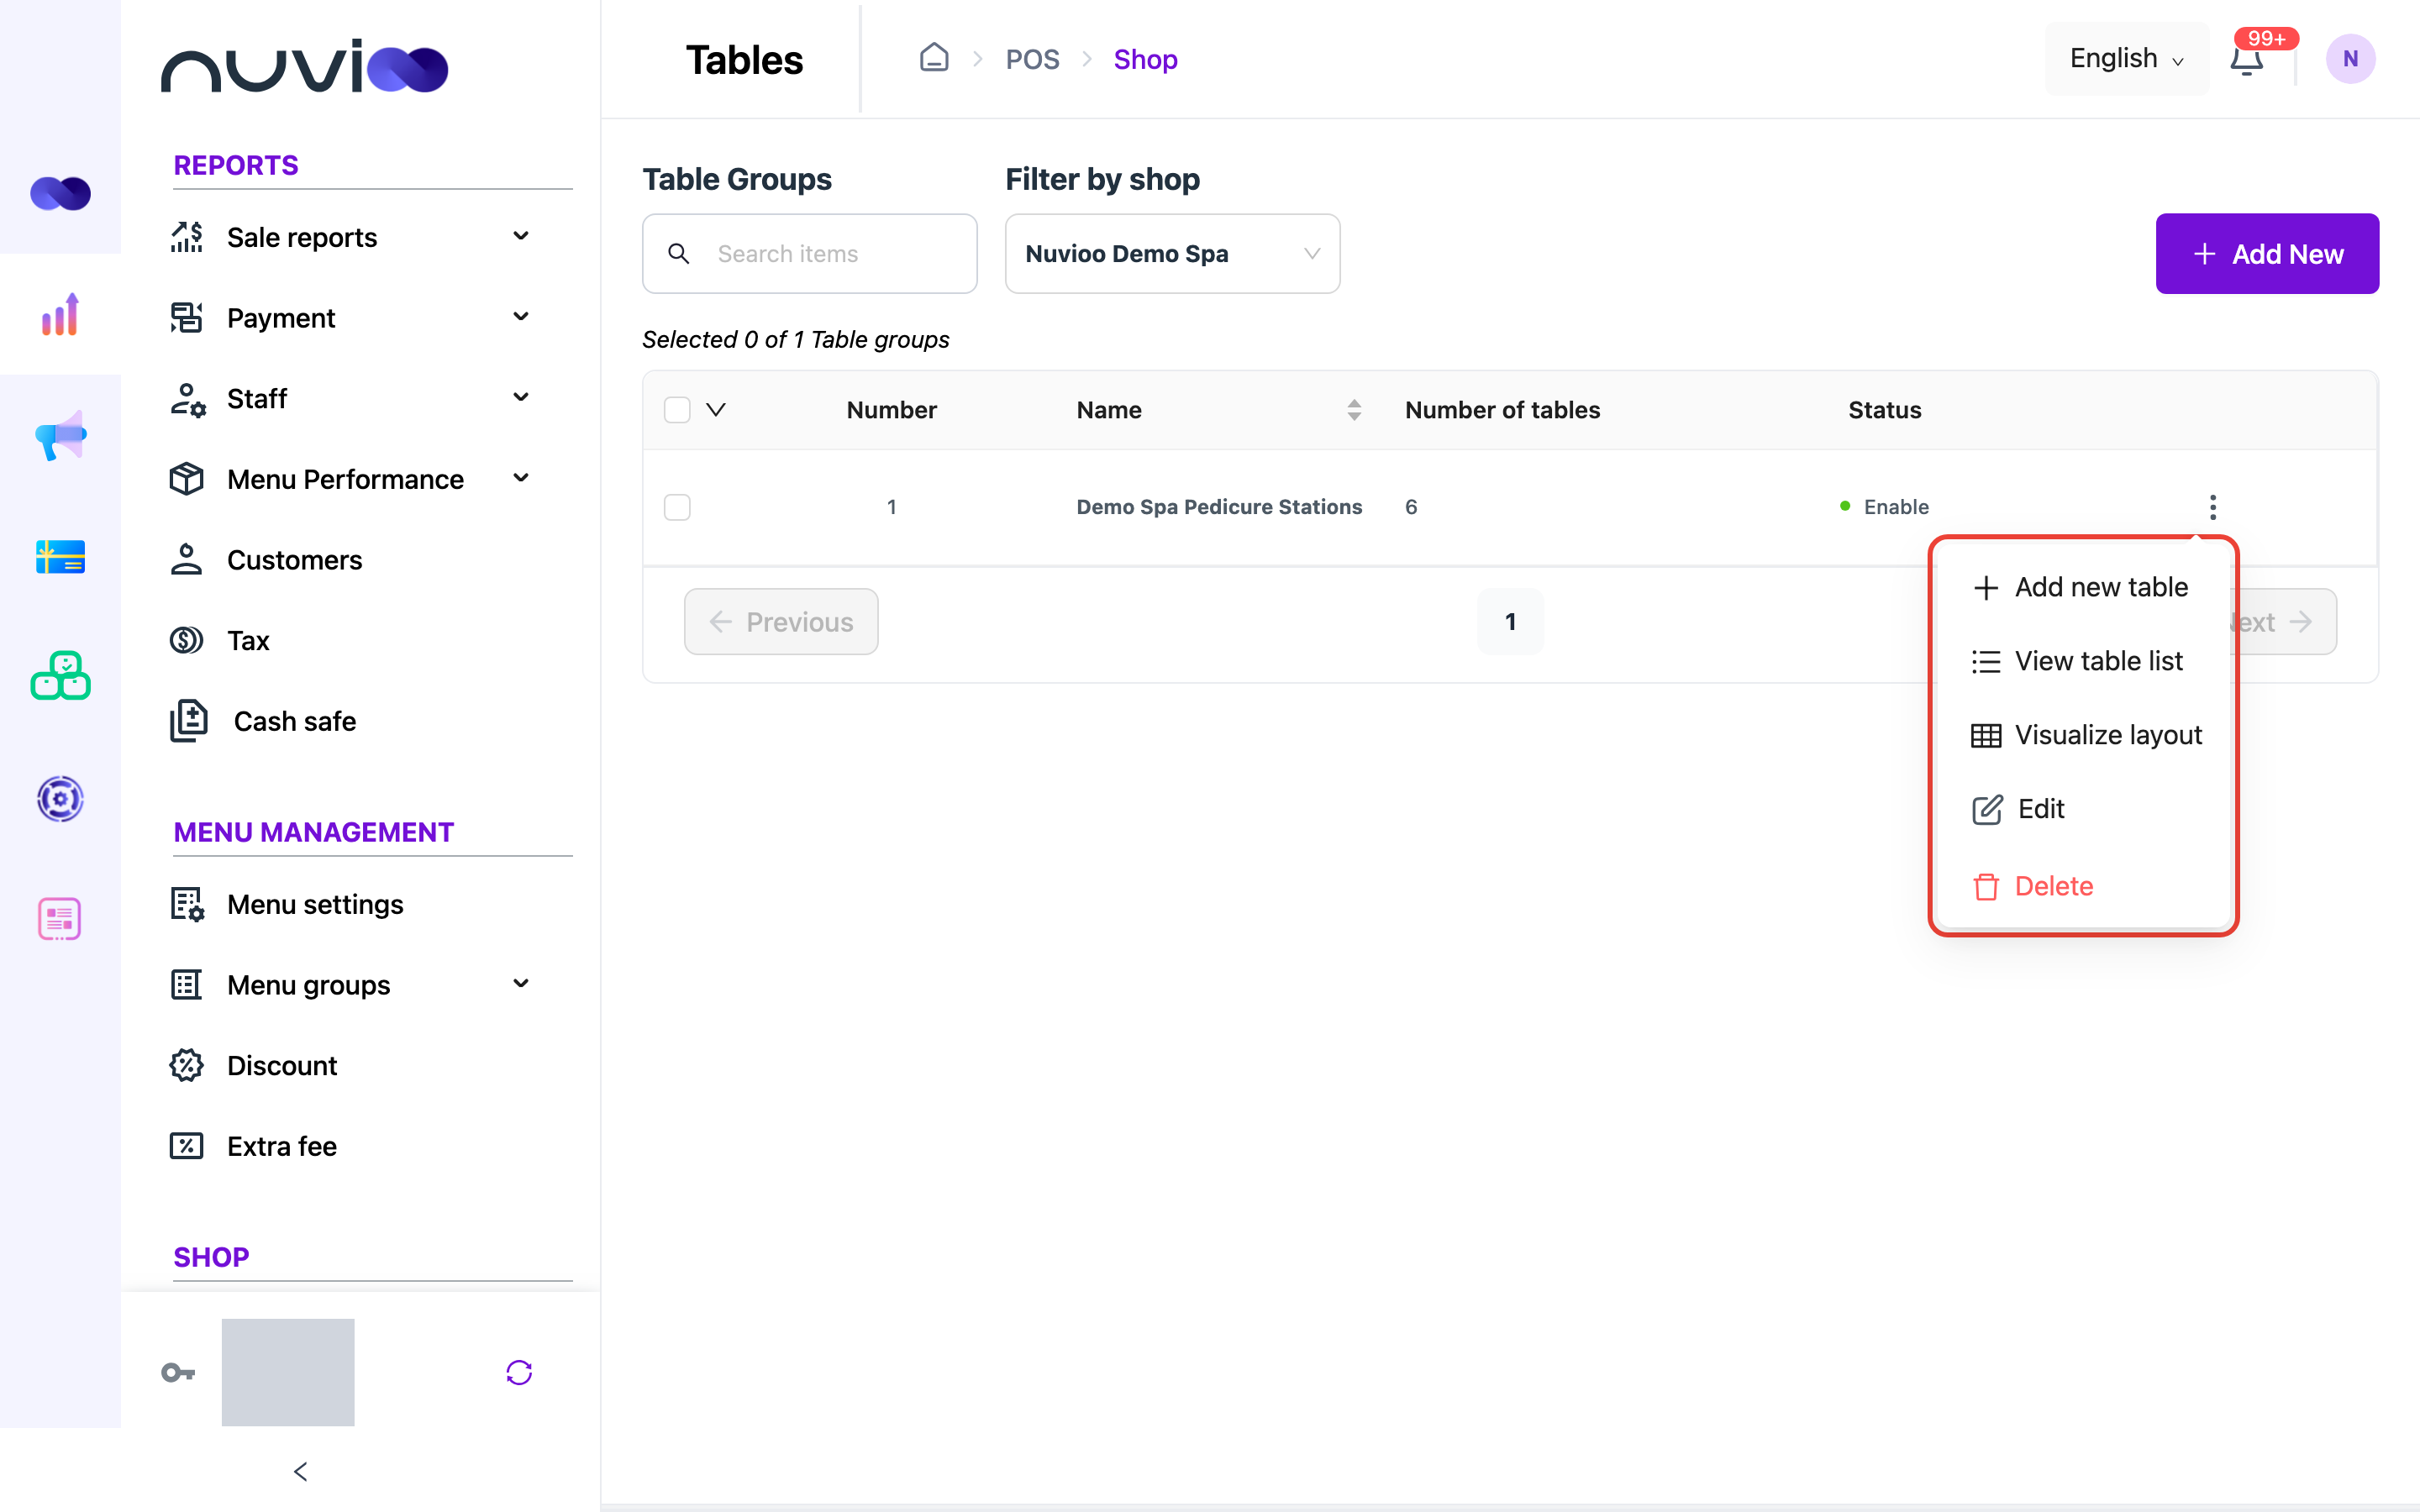
Task: Open the Nuvioo Demo Spa shop filter dropdown
Action: pos(1172,254)
